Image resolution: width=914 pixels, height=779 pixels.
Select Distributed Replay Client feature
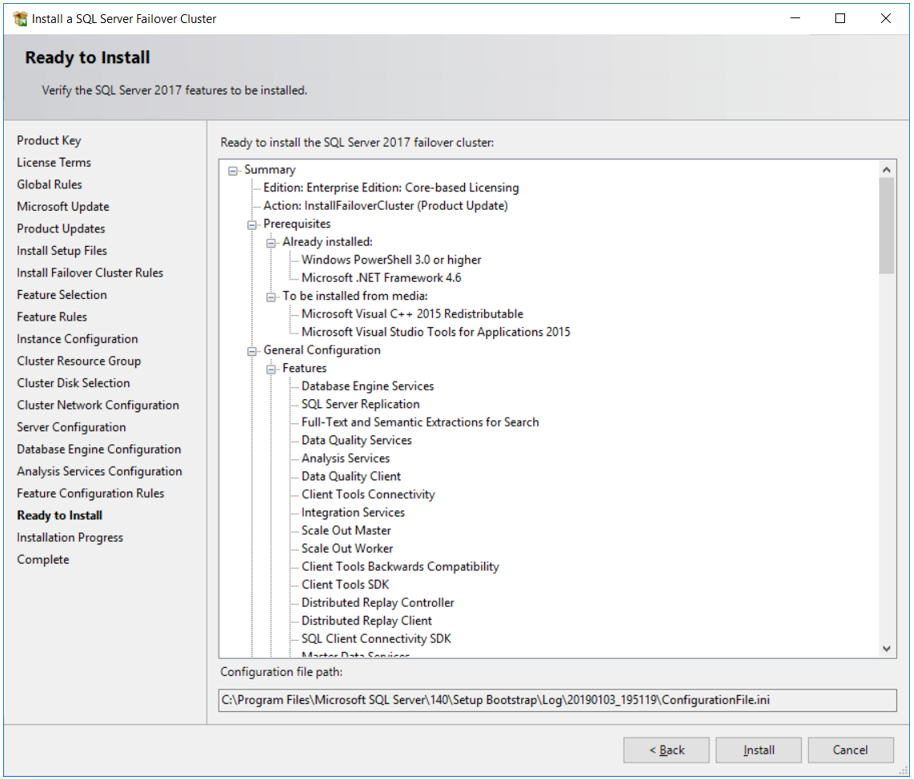(367, 621)
